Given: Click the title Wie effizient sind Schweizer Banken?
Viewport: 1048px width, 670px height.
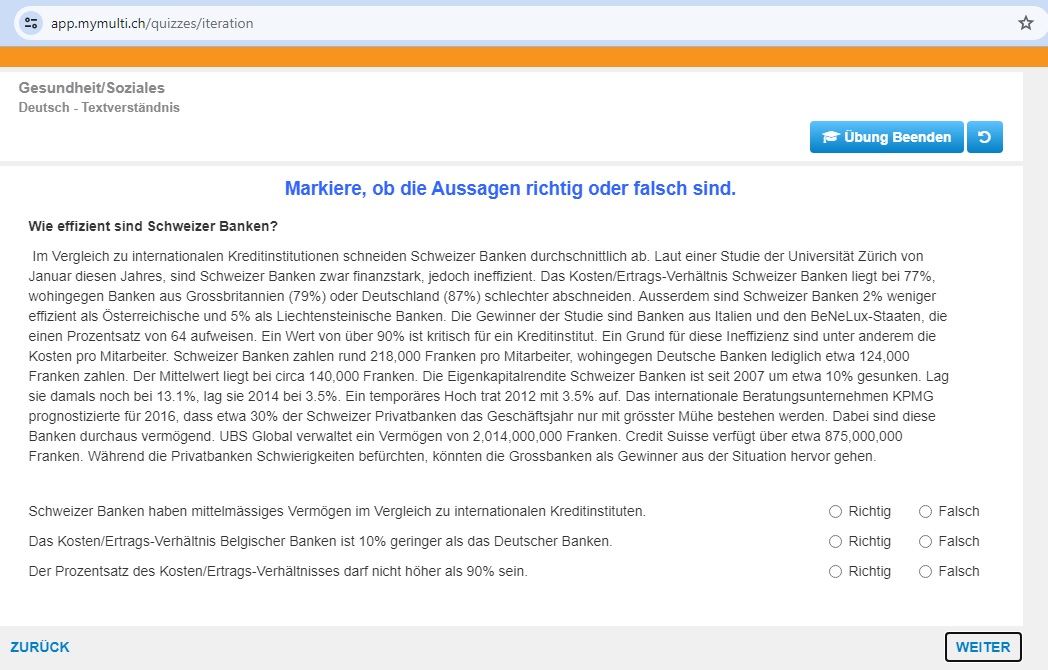Looking at the screenshot, I should click(153, 227).
